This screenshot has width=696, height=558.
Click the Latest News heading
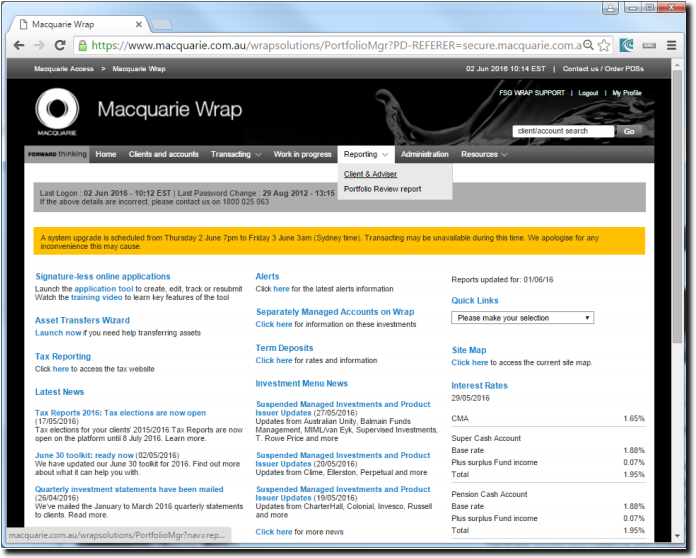[59, 392]
